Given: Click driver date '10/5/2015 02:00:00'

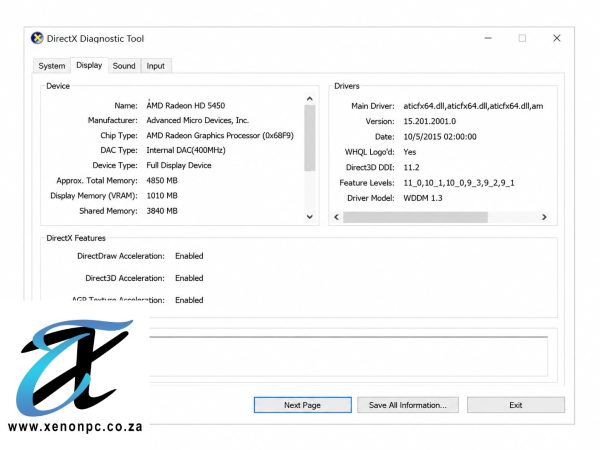Looking at the screenshot, I should (440, 137).
